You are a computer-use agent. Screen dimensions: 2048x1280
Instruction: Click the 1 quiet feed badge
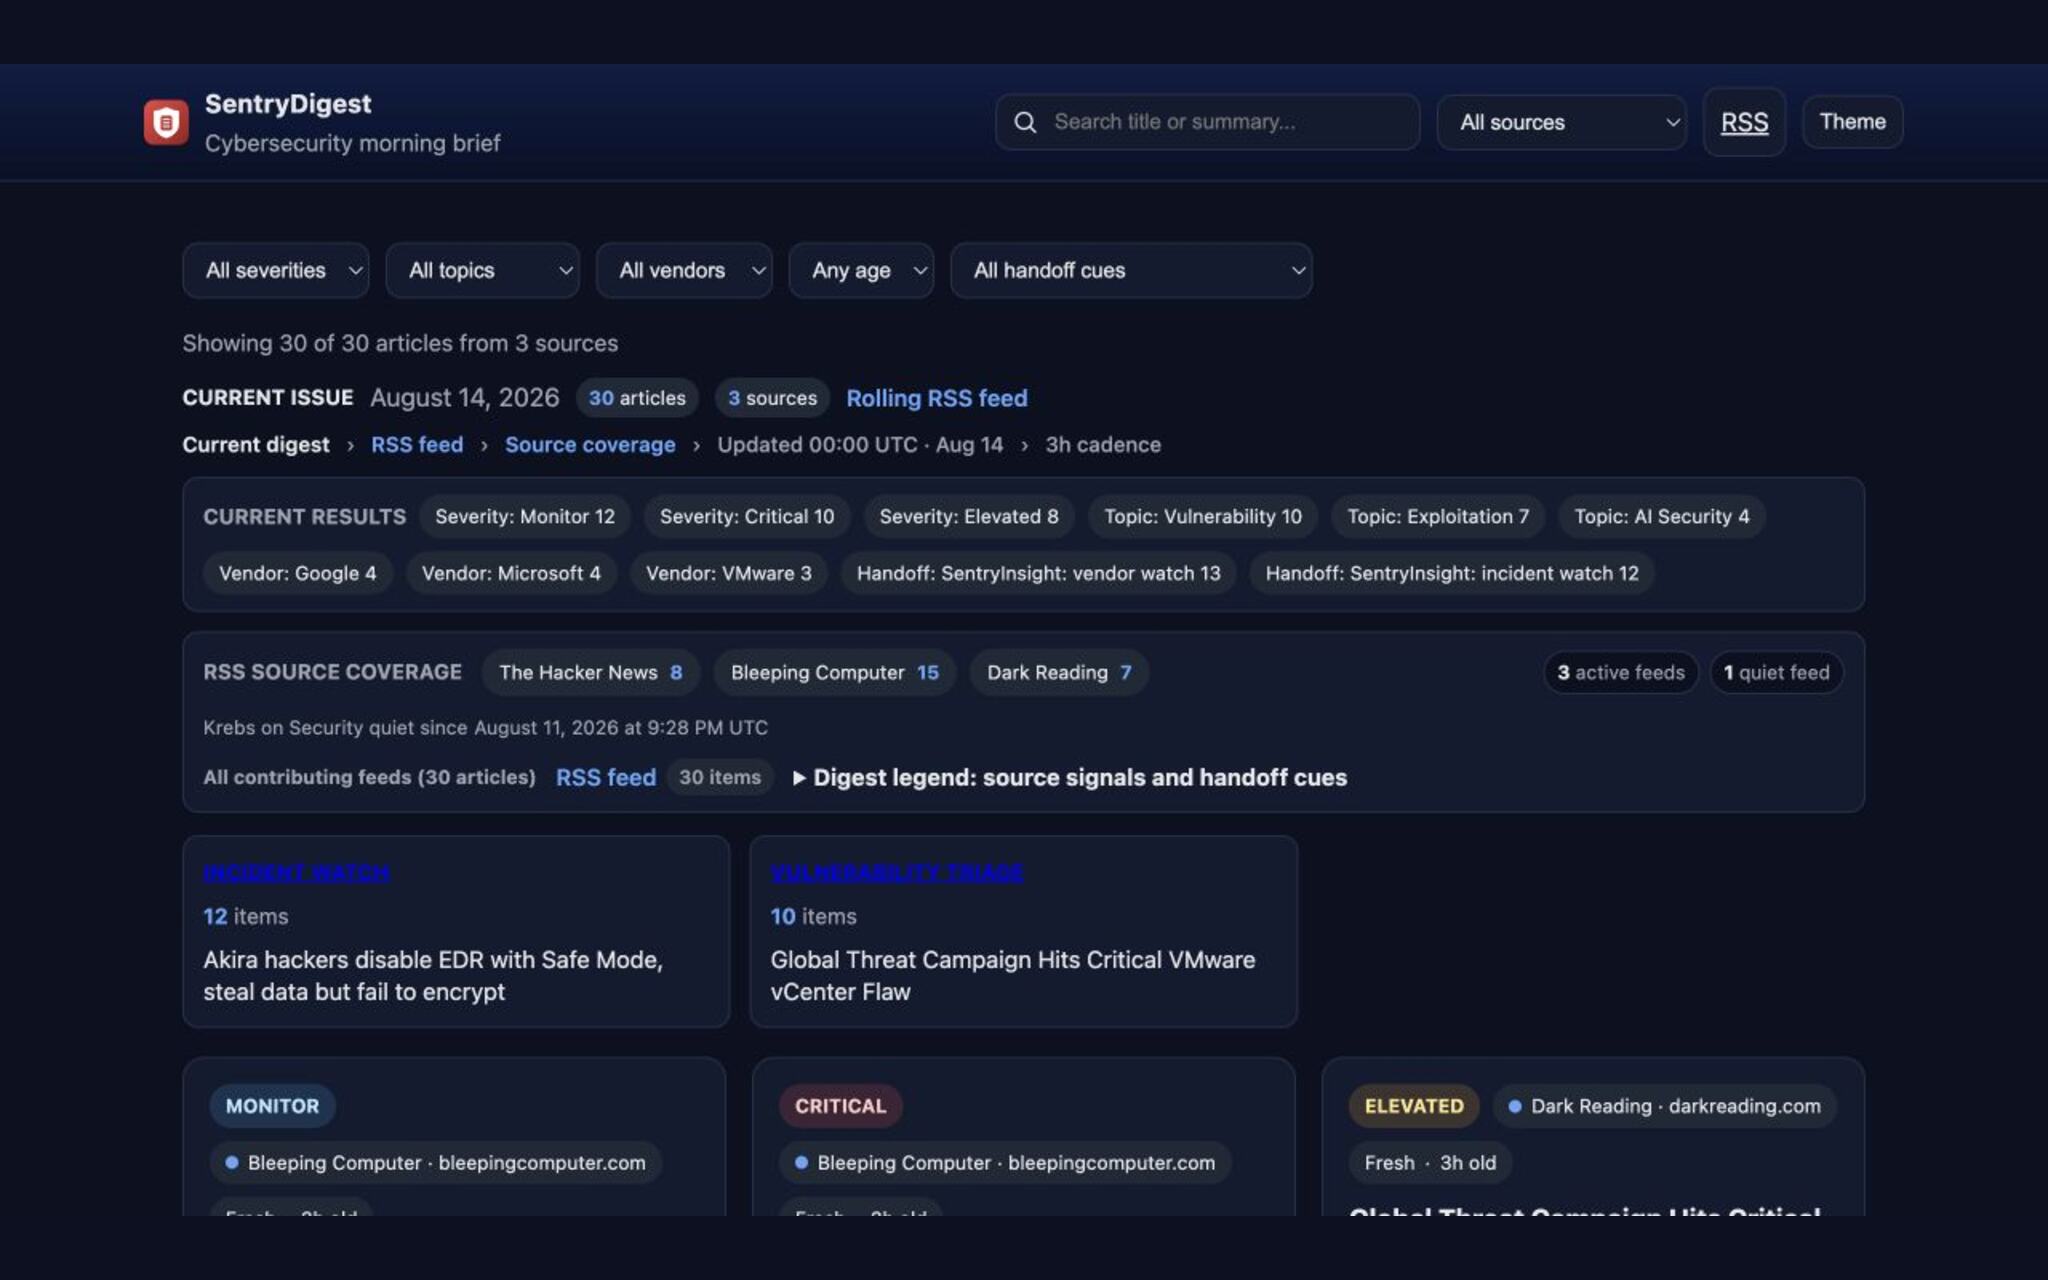click(x=1777, y=673)
